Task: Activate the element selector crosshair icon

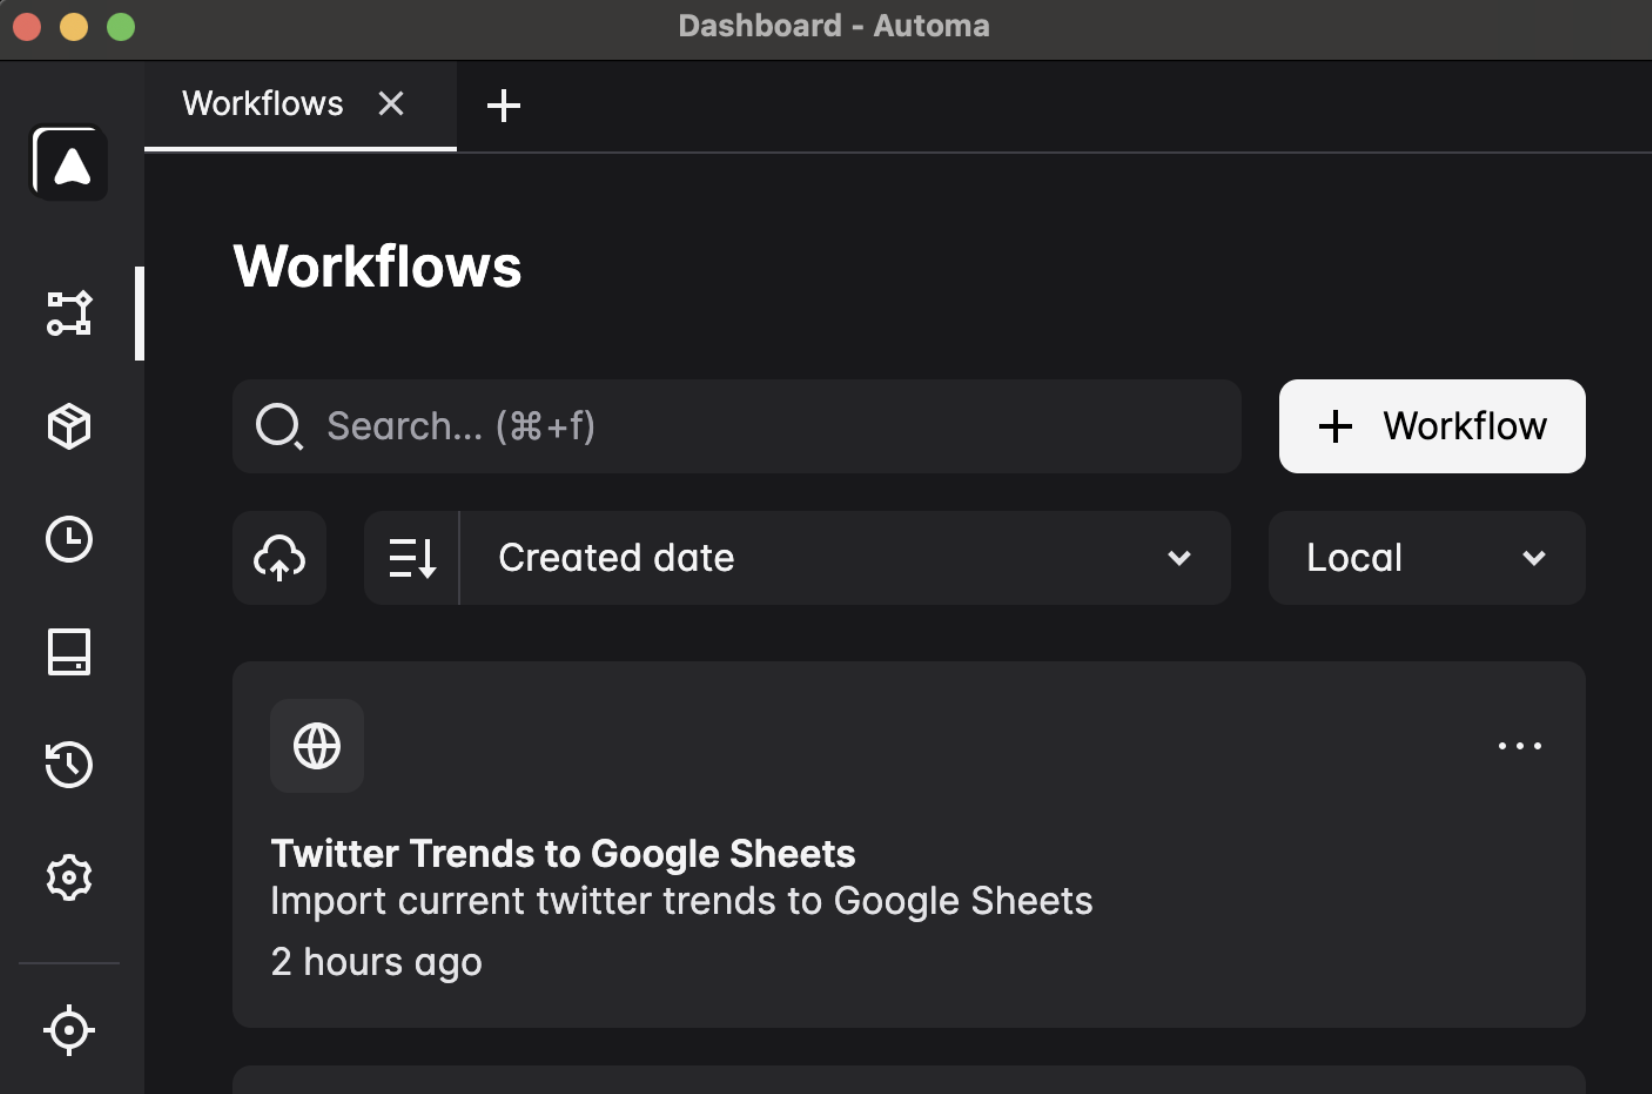Action: [x=69, y=1030]
